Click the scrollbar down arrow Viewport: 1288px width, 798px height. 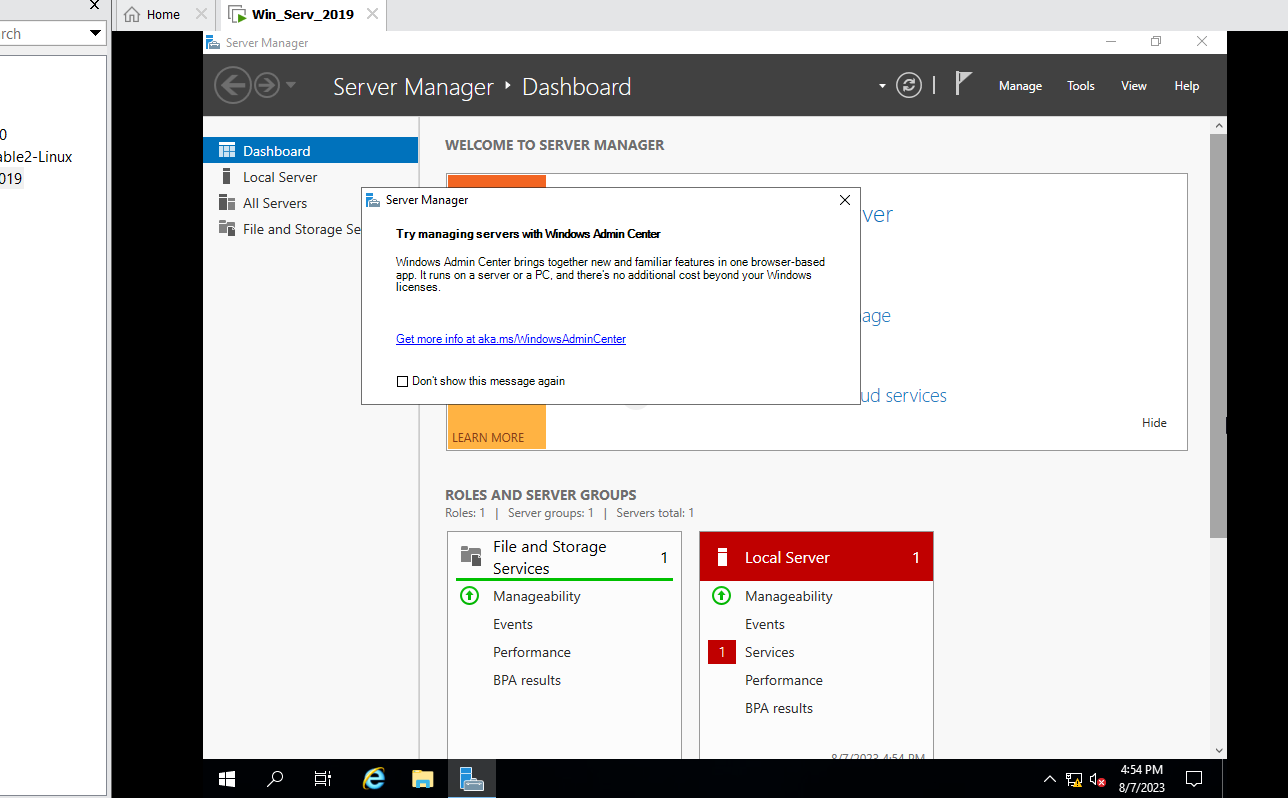pyautogui.click(x=1218, y=750)
